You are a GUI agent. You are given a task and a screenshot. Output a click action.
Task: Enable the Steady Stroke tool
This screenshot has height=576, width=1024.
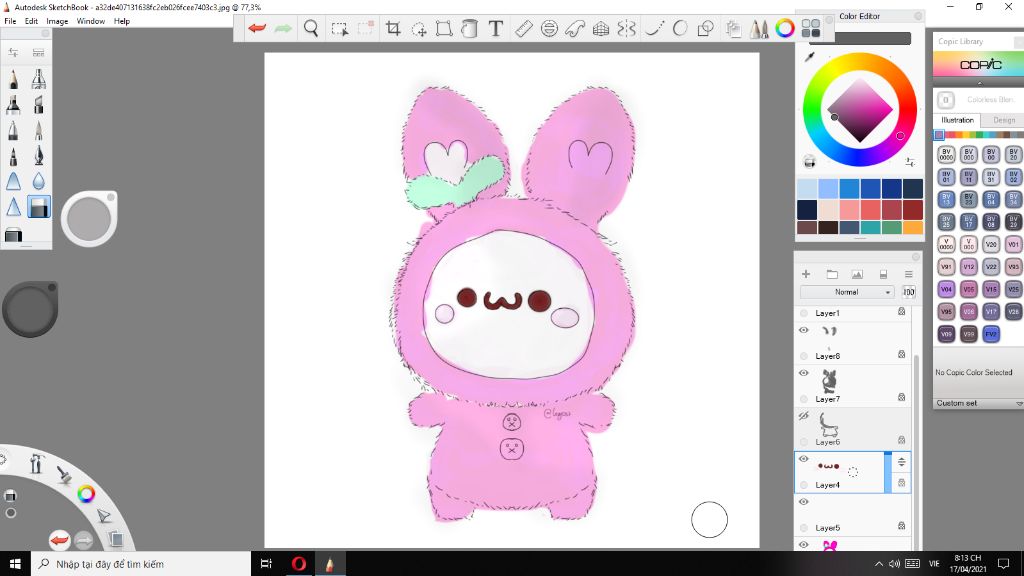(654, 28)
